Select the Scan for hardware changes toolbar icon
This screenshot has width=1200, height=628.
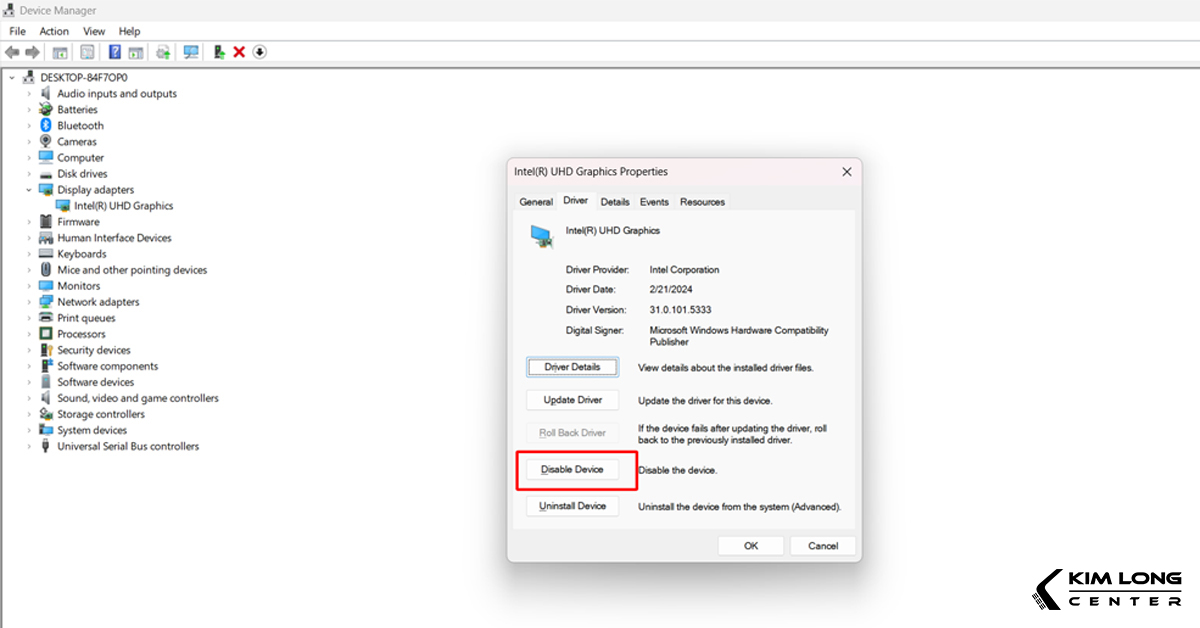coord(191,52)
